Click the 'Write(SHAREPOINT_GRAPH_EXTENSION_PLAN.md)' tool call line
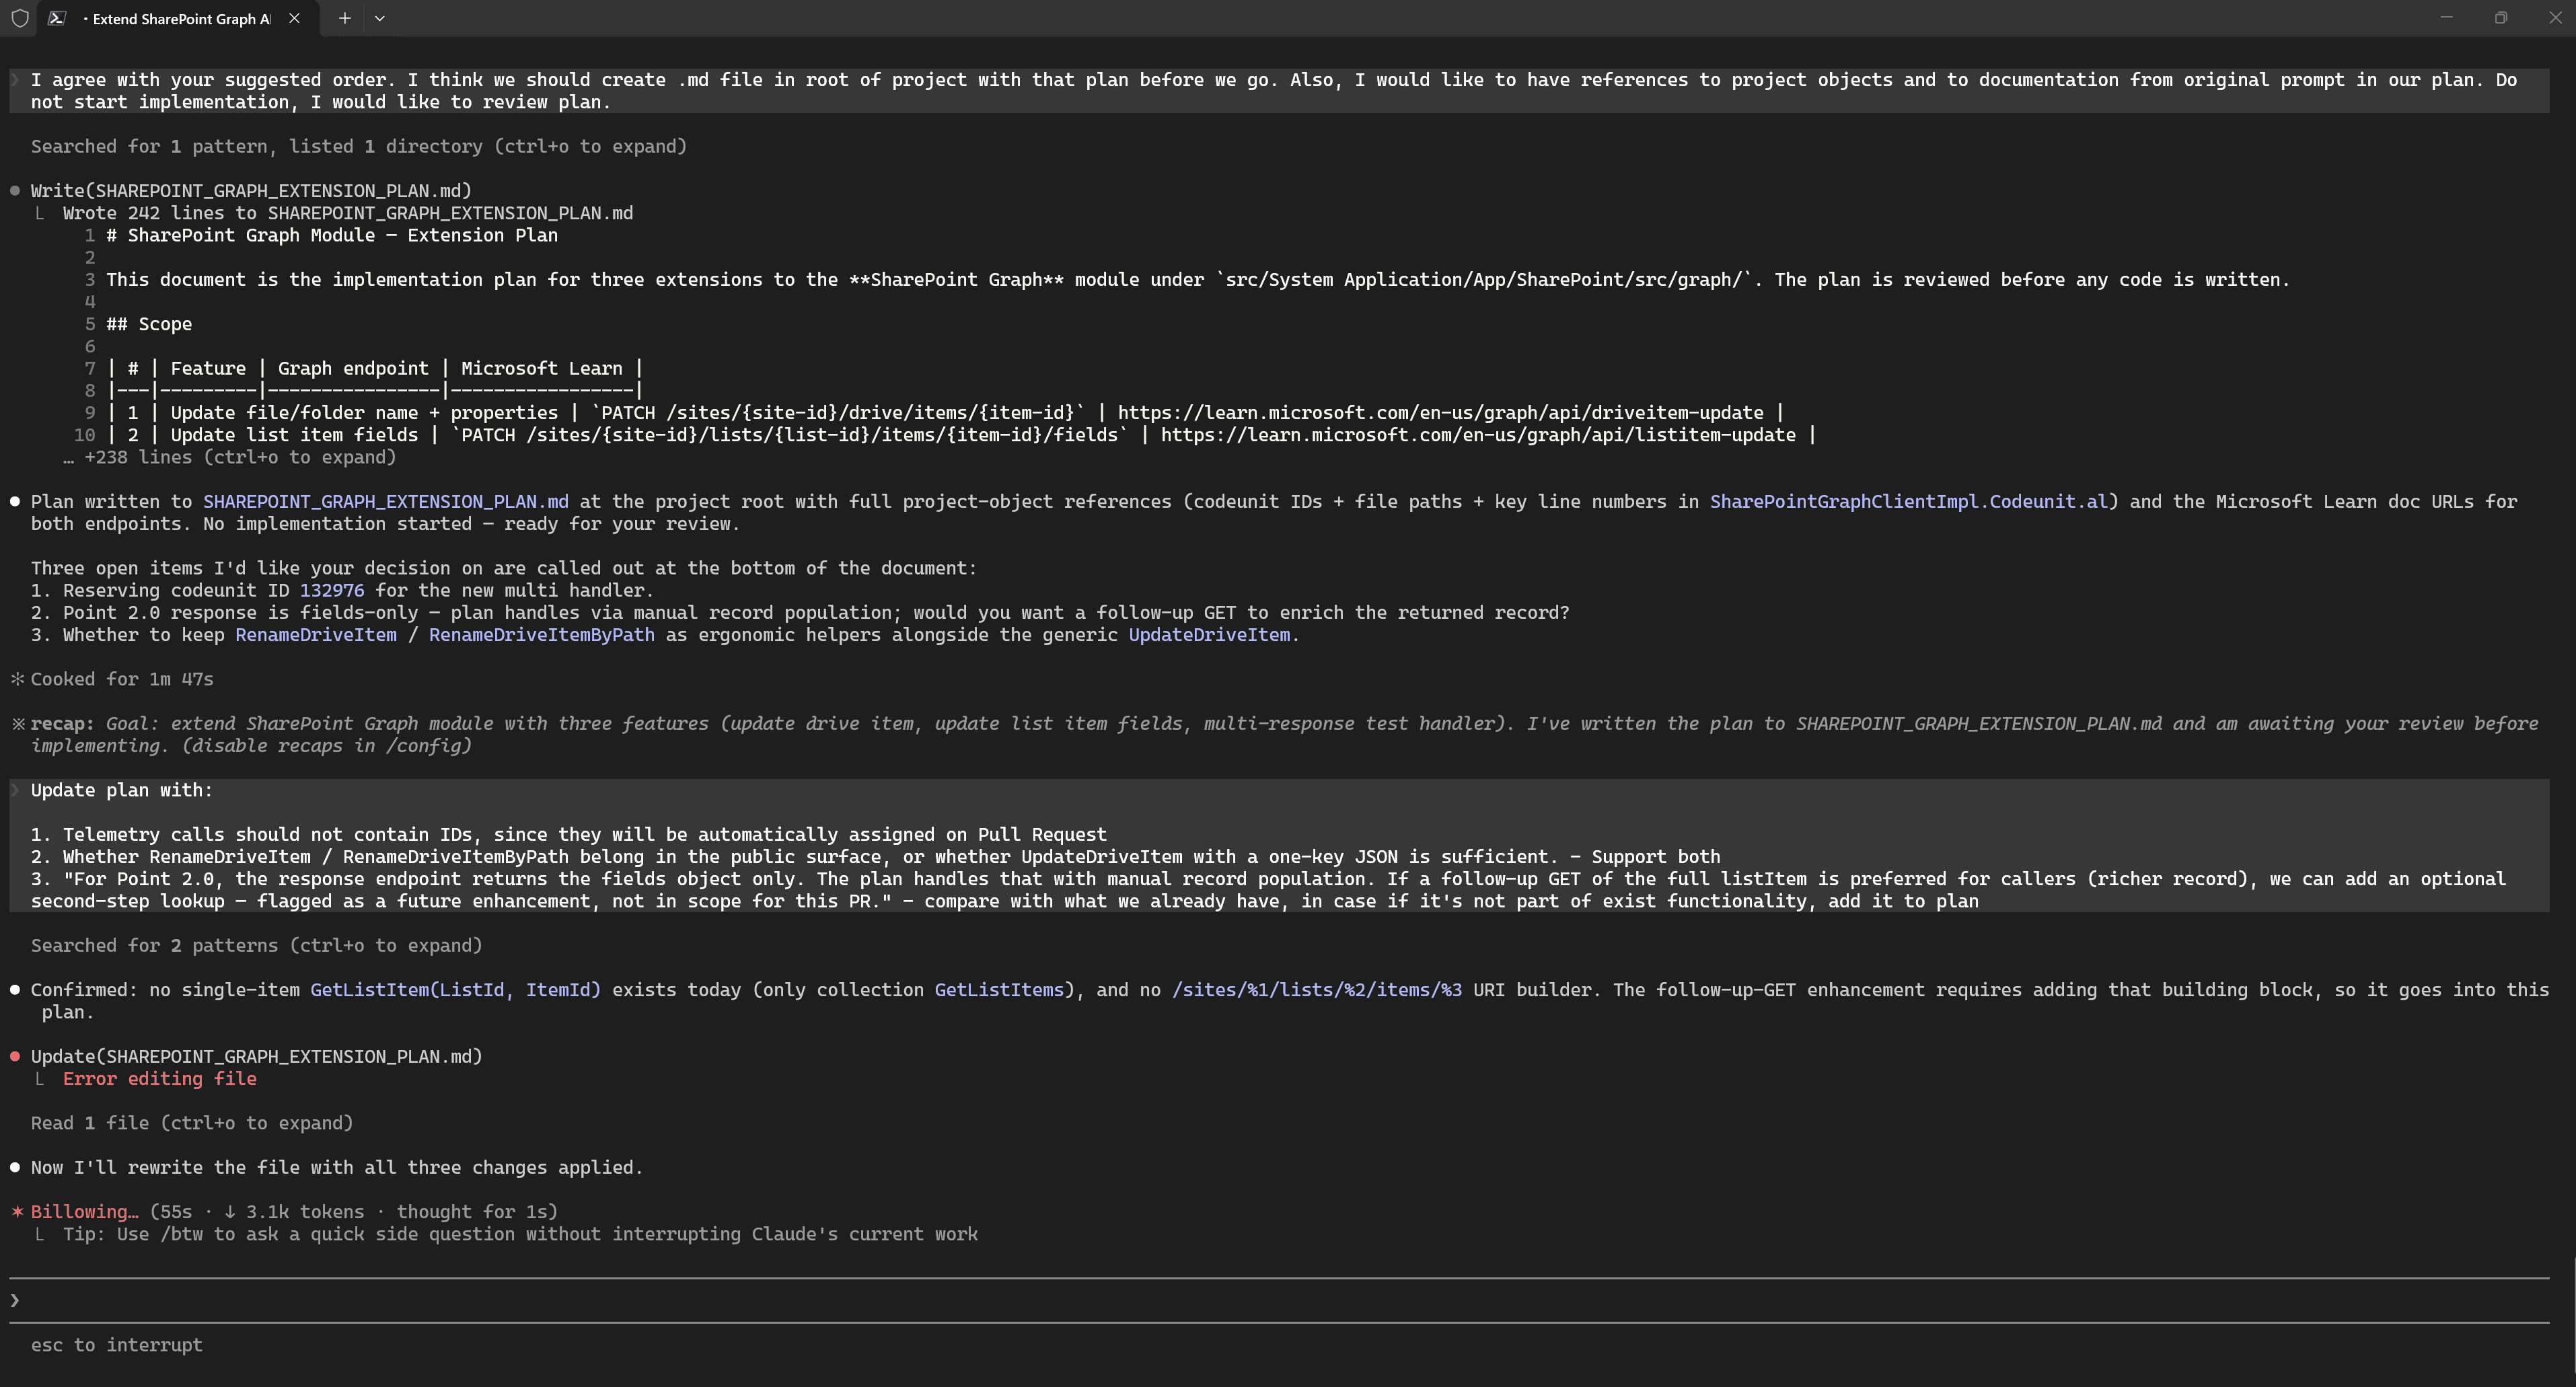2576x1387 pixels. pos(251,191)
